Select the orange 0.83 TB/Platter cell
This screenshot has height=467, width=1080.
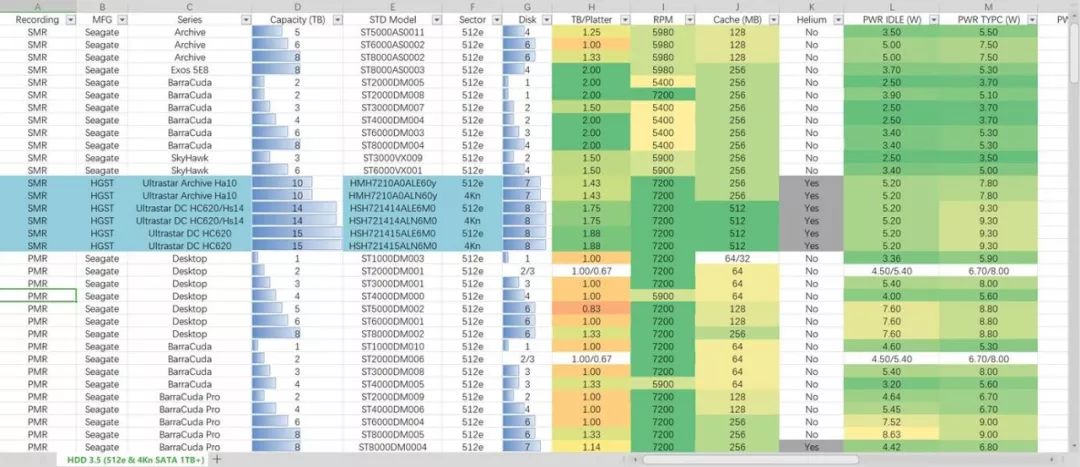click(591, 309)
